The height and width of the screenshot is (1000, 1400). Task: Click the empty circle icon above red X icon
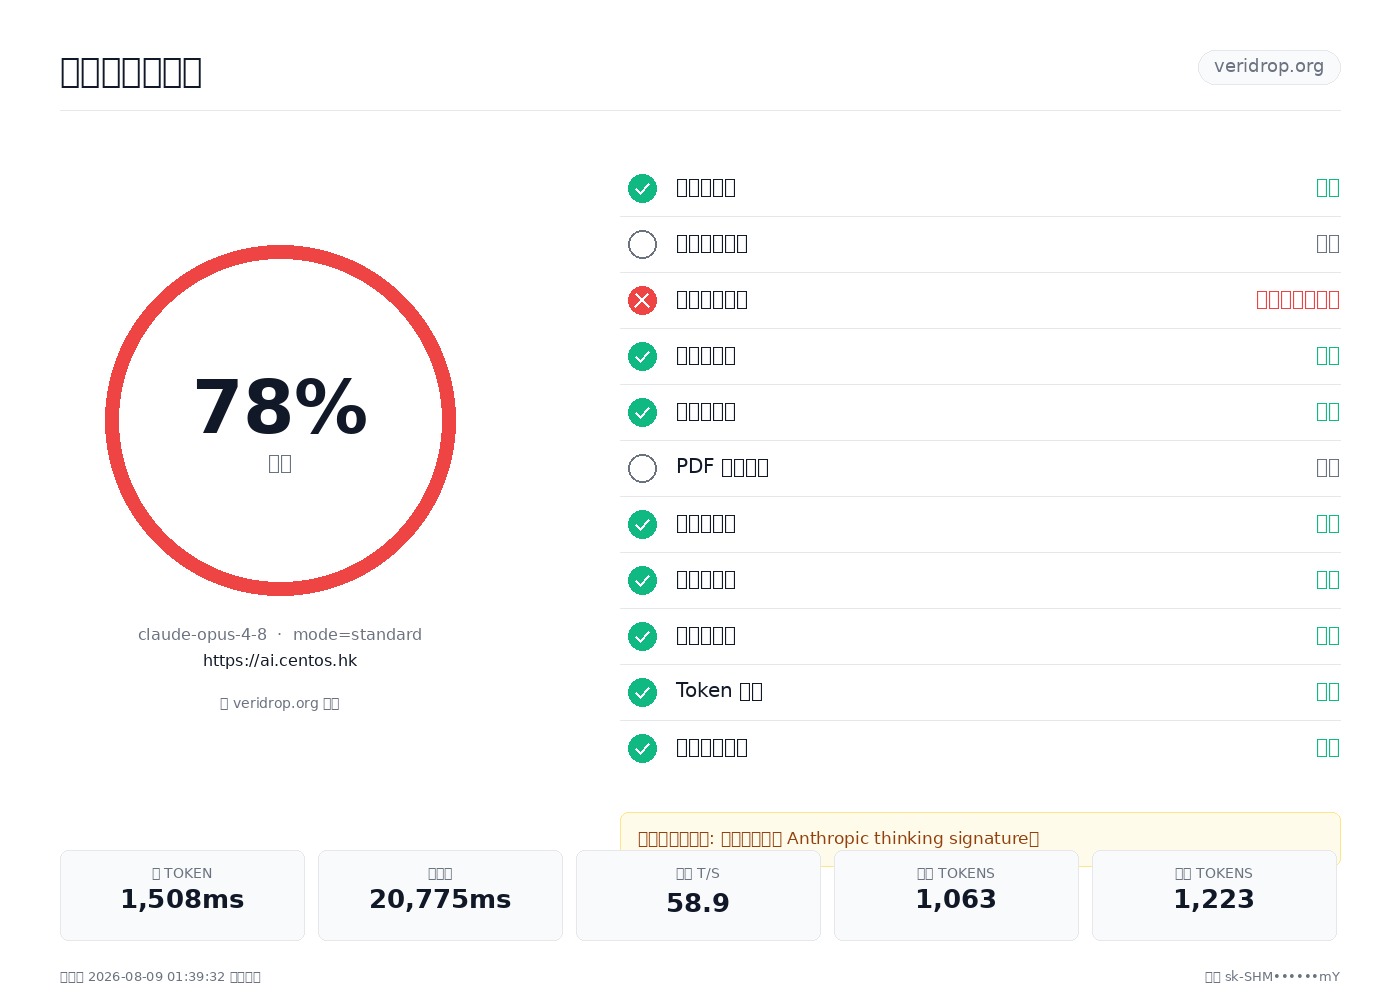click(642, 244)
